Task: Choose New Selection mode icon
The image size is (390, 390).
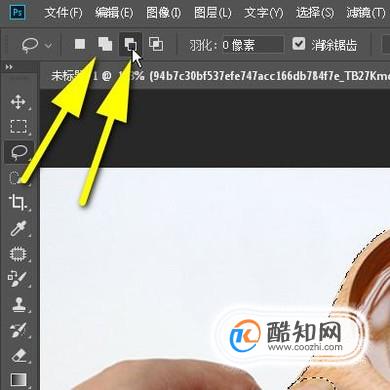Action: click(80, 44)
